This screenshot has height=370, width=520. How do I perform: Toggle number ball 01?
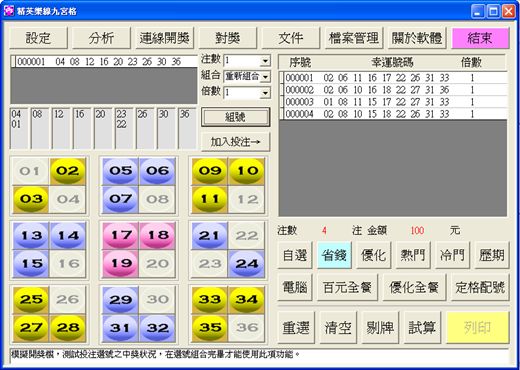[x=30, y=171]
